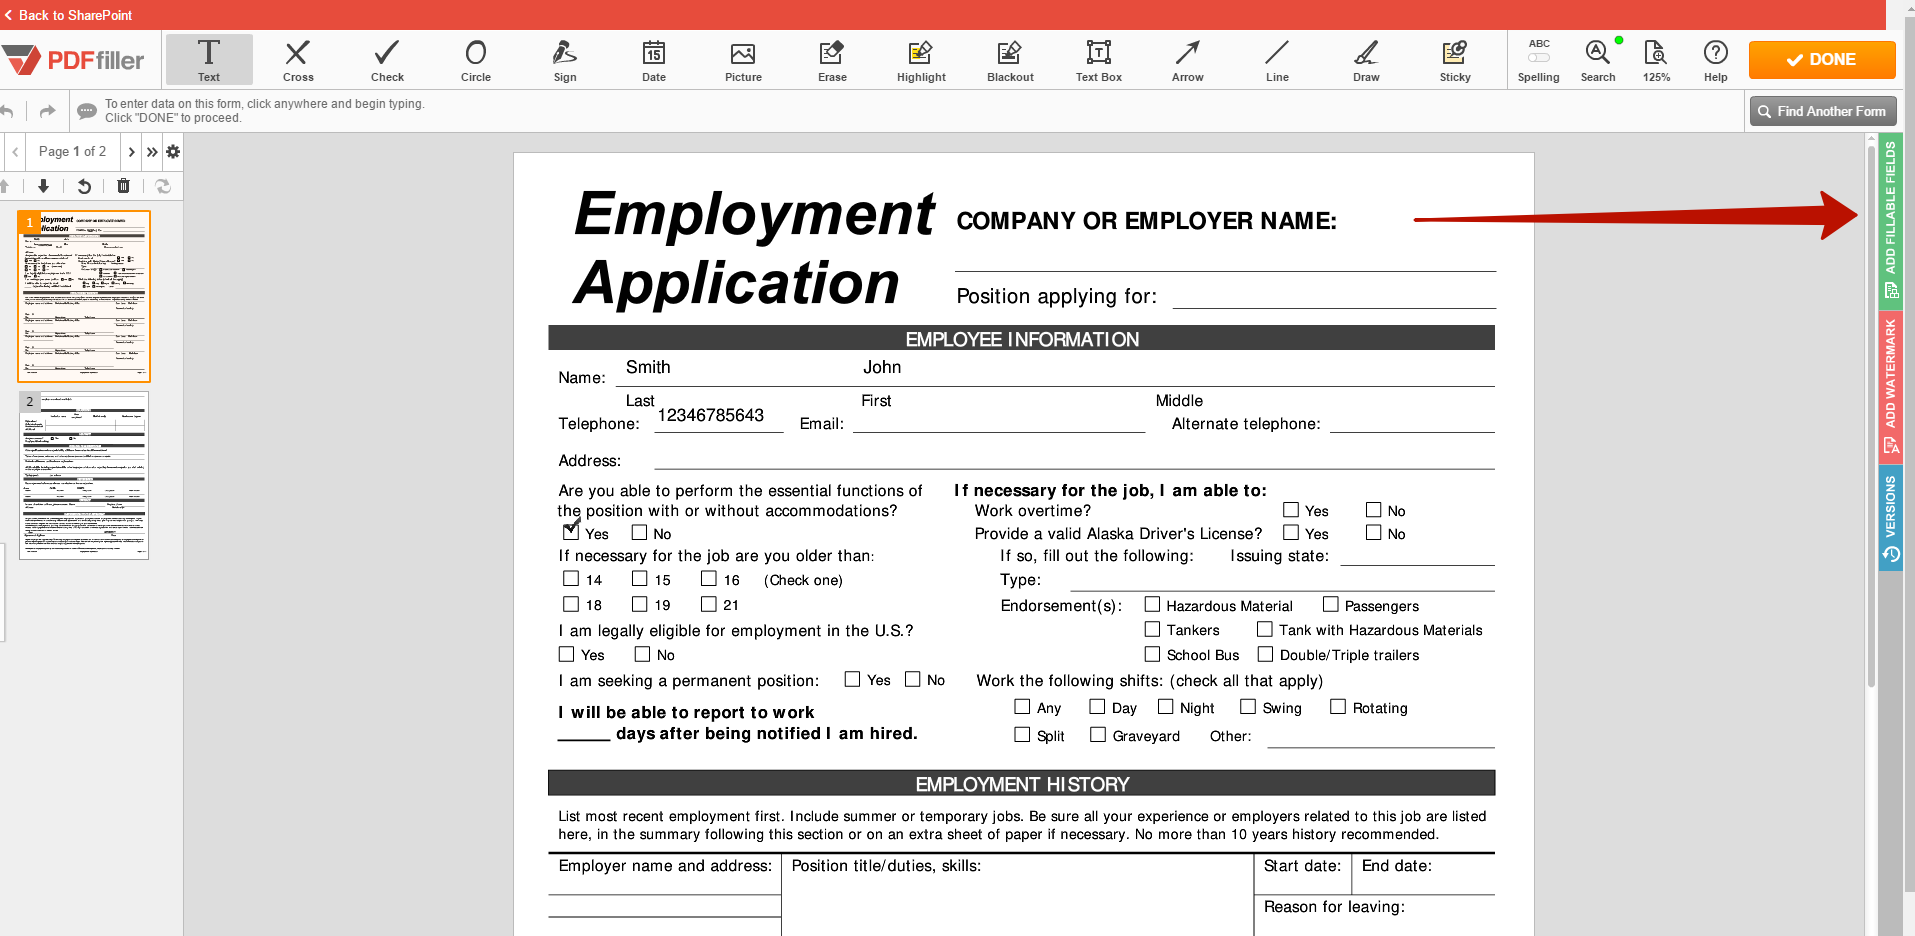
Task: Click Find Another Form button
Action: (x=1822, y=111)
